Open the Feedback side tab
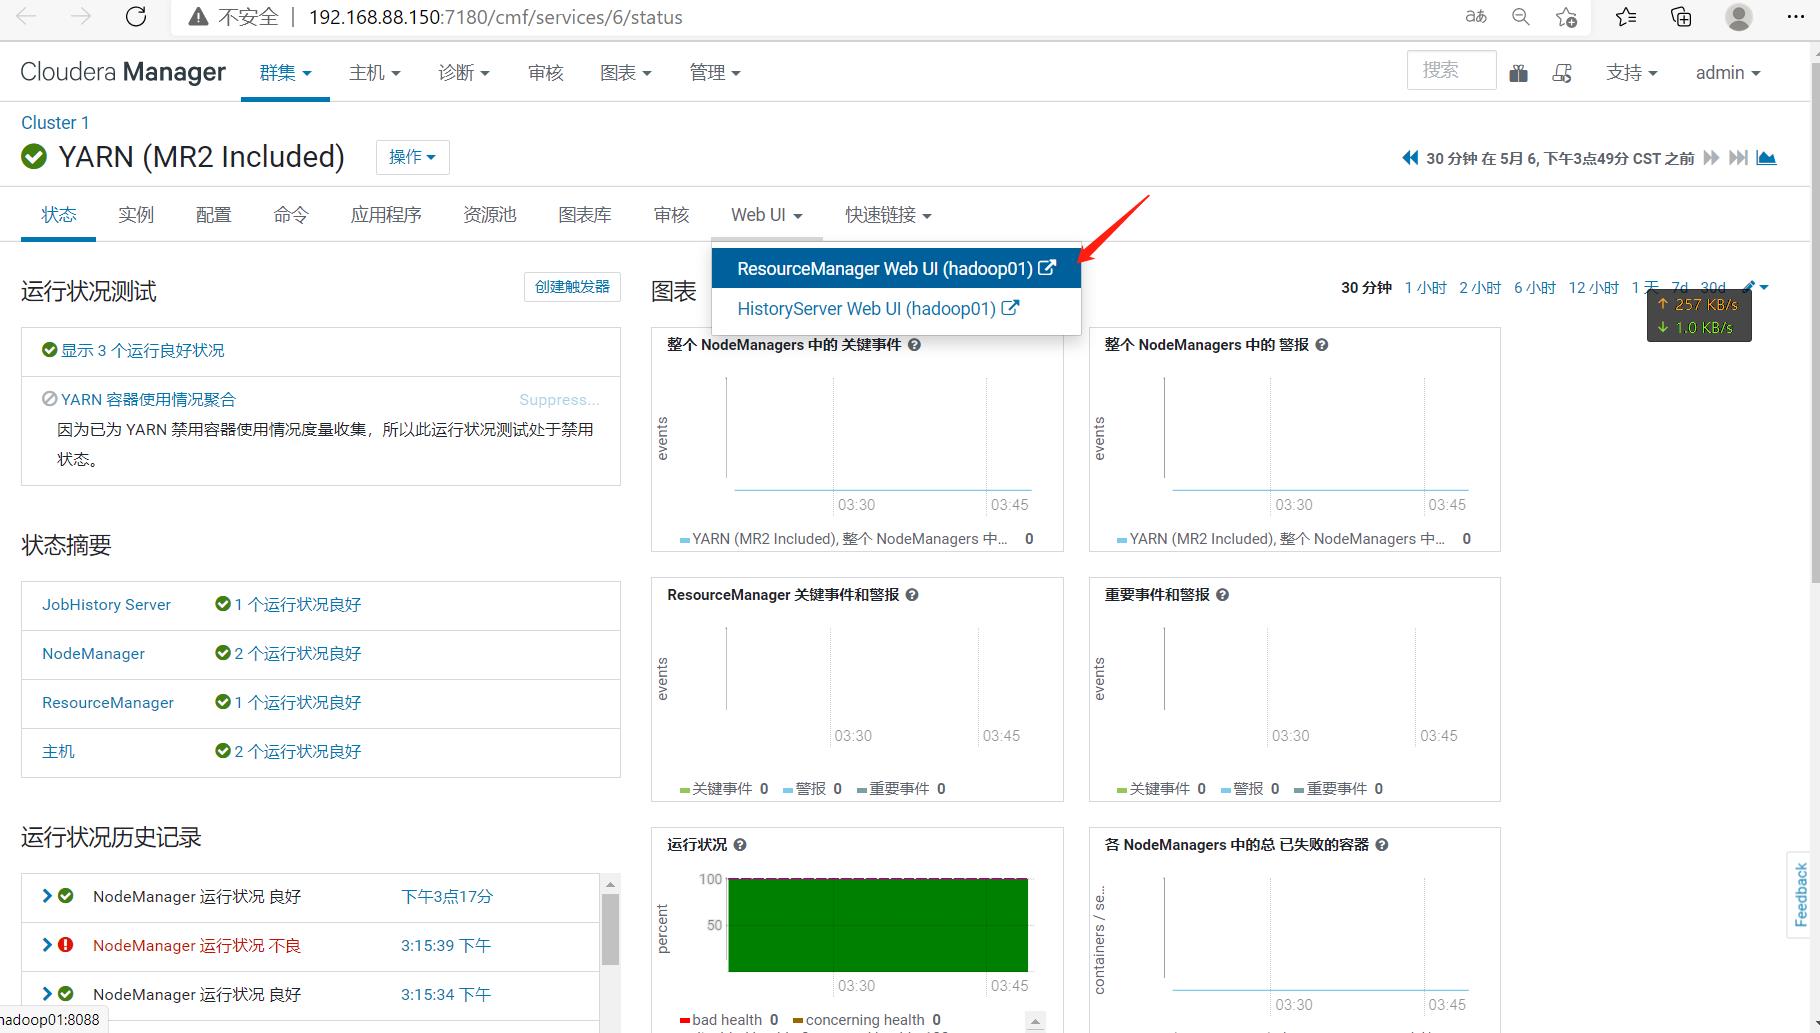1820x1033 pixels. pos(1801,895)
